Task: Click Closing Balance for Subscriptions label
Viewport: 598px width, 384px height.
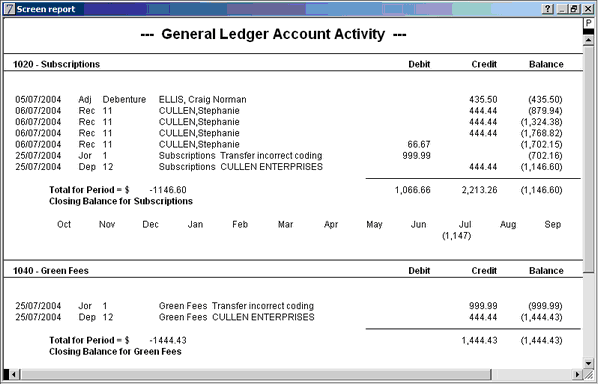Action: 121,201
